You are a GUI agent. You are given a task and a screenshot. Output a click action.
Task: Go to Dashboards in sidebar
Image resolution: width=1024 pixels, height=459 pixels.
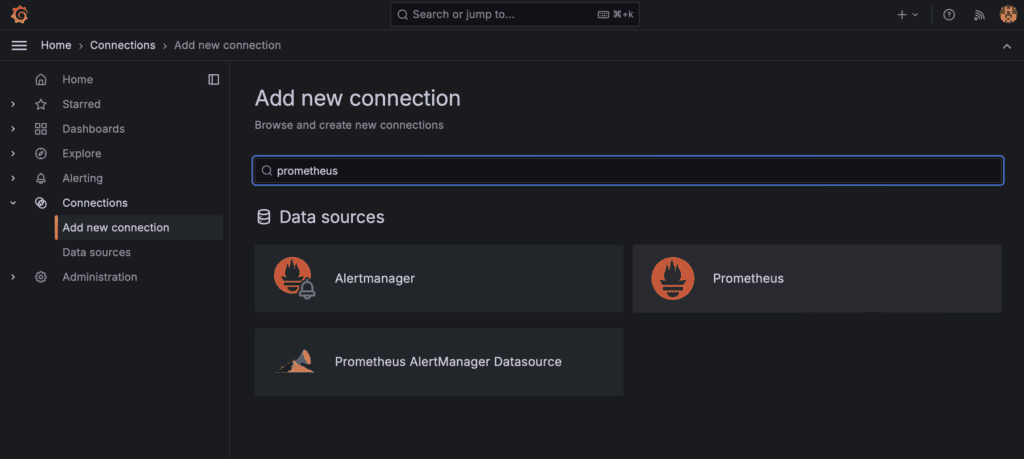pyautogui.click(x=93, y=129)
